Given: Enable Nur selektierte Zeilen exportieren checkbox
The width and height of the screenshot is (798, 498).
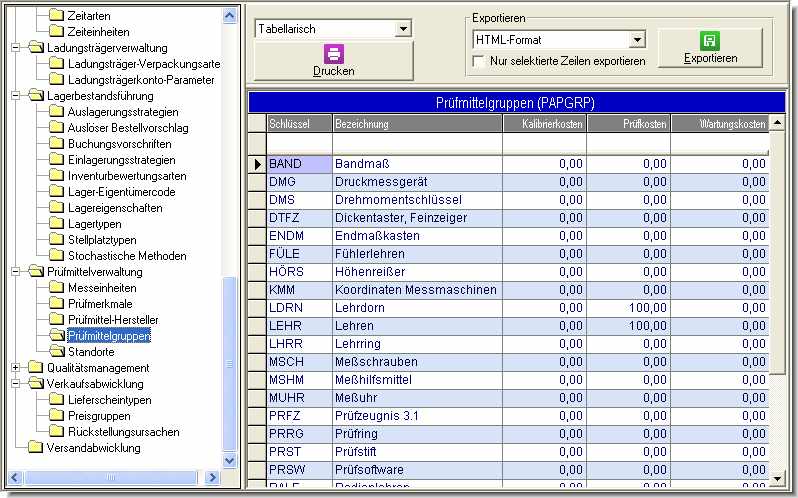Looking at the screenshot, I should tap(479, 61).
